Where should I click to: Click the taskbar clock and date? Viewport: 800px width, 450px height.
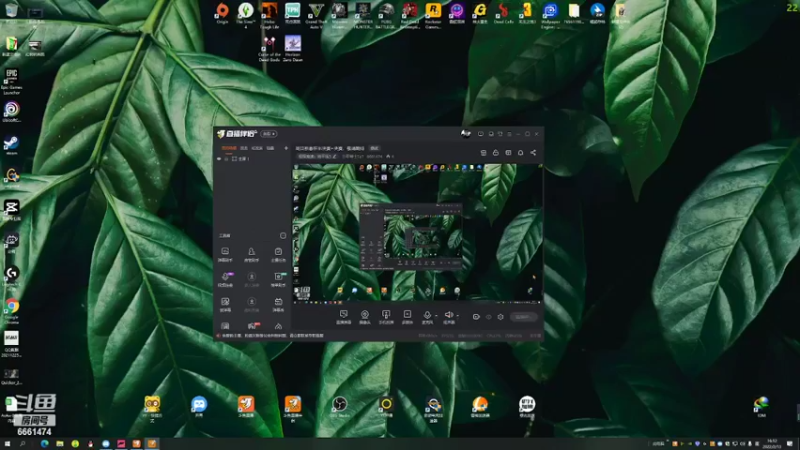point(772,444)
